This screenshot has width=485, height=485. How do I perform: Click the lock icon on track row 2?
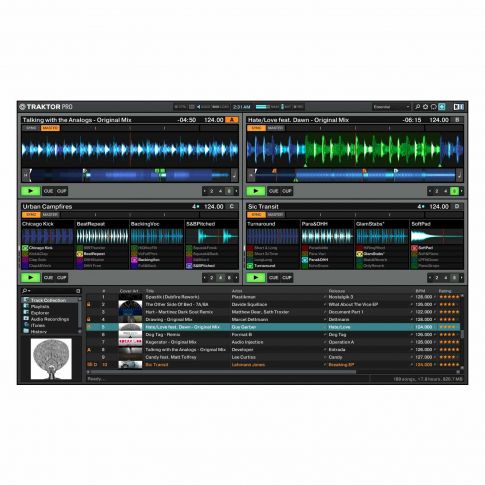click(x=89, y=304)
